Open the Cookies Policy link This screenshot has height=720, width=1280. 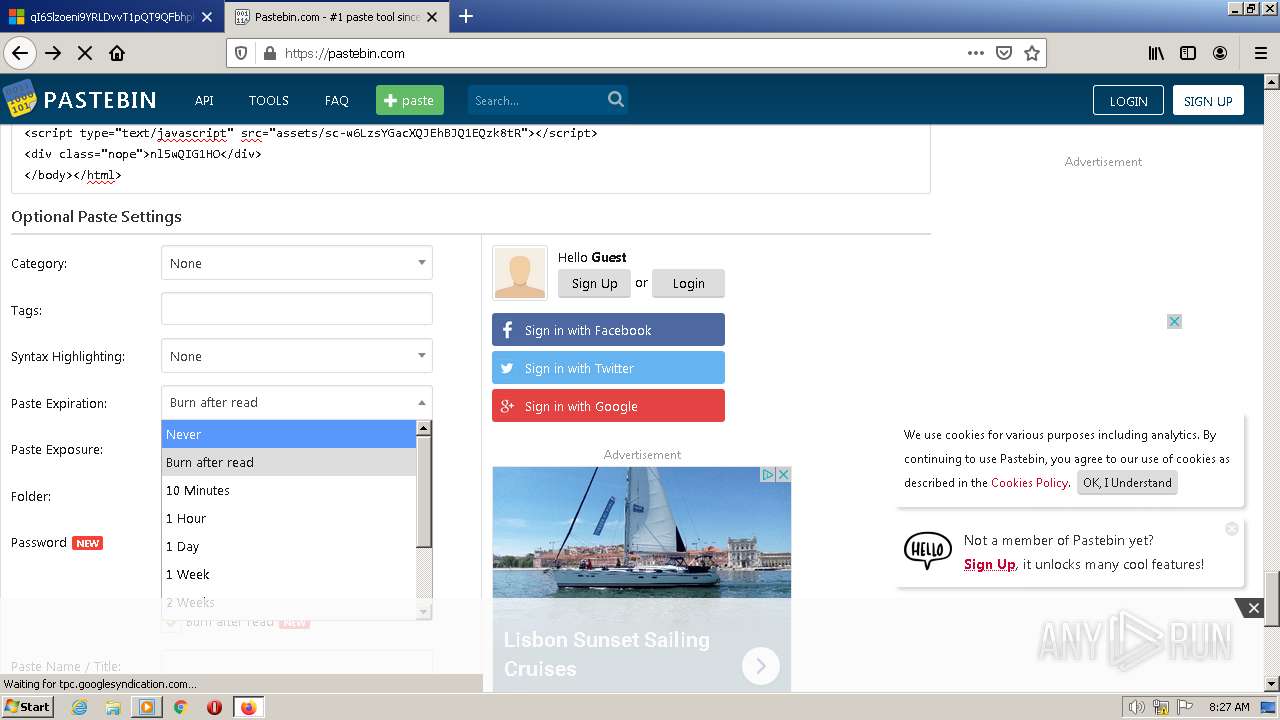click(1029, 482)
